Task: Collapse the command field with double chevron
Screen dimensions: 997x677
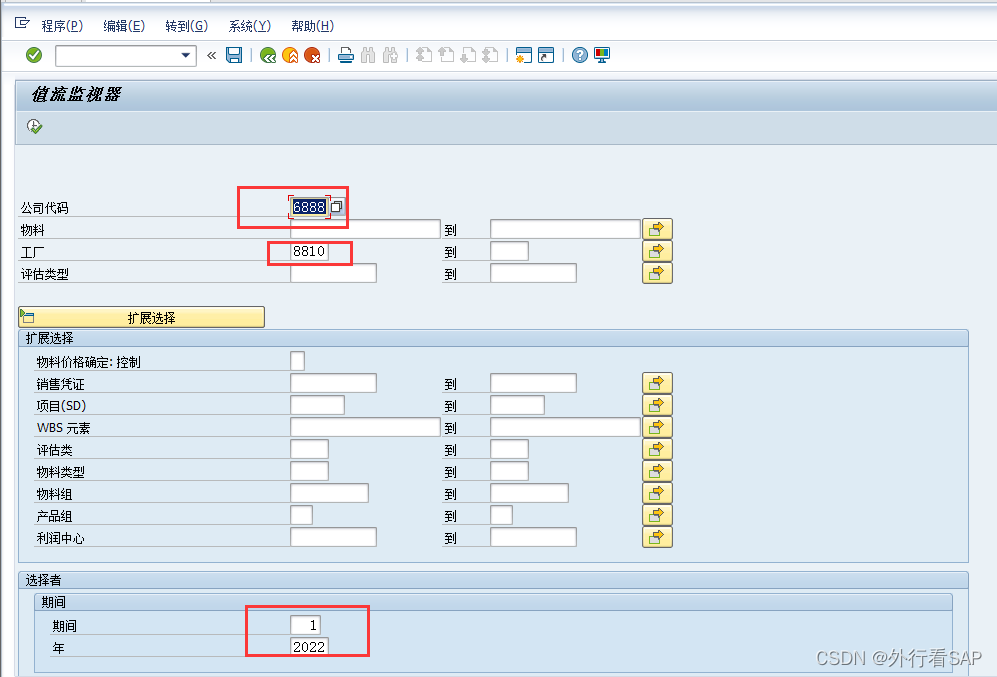Action: pyautogui.click(x=212, y=56)
